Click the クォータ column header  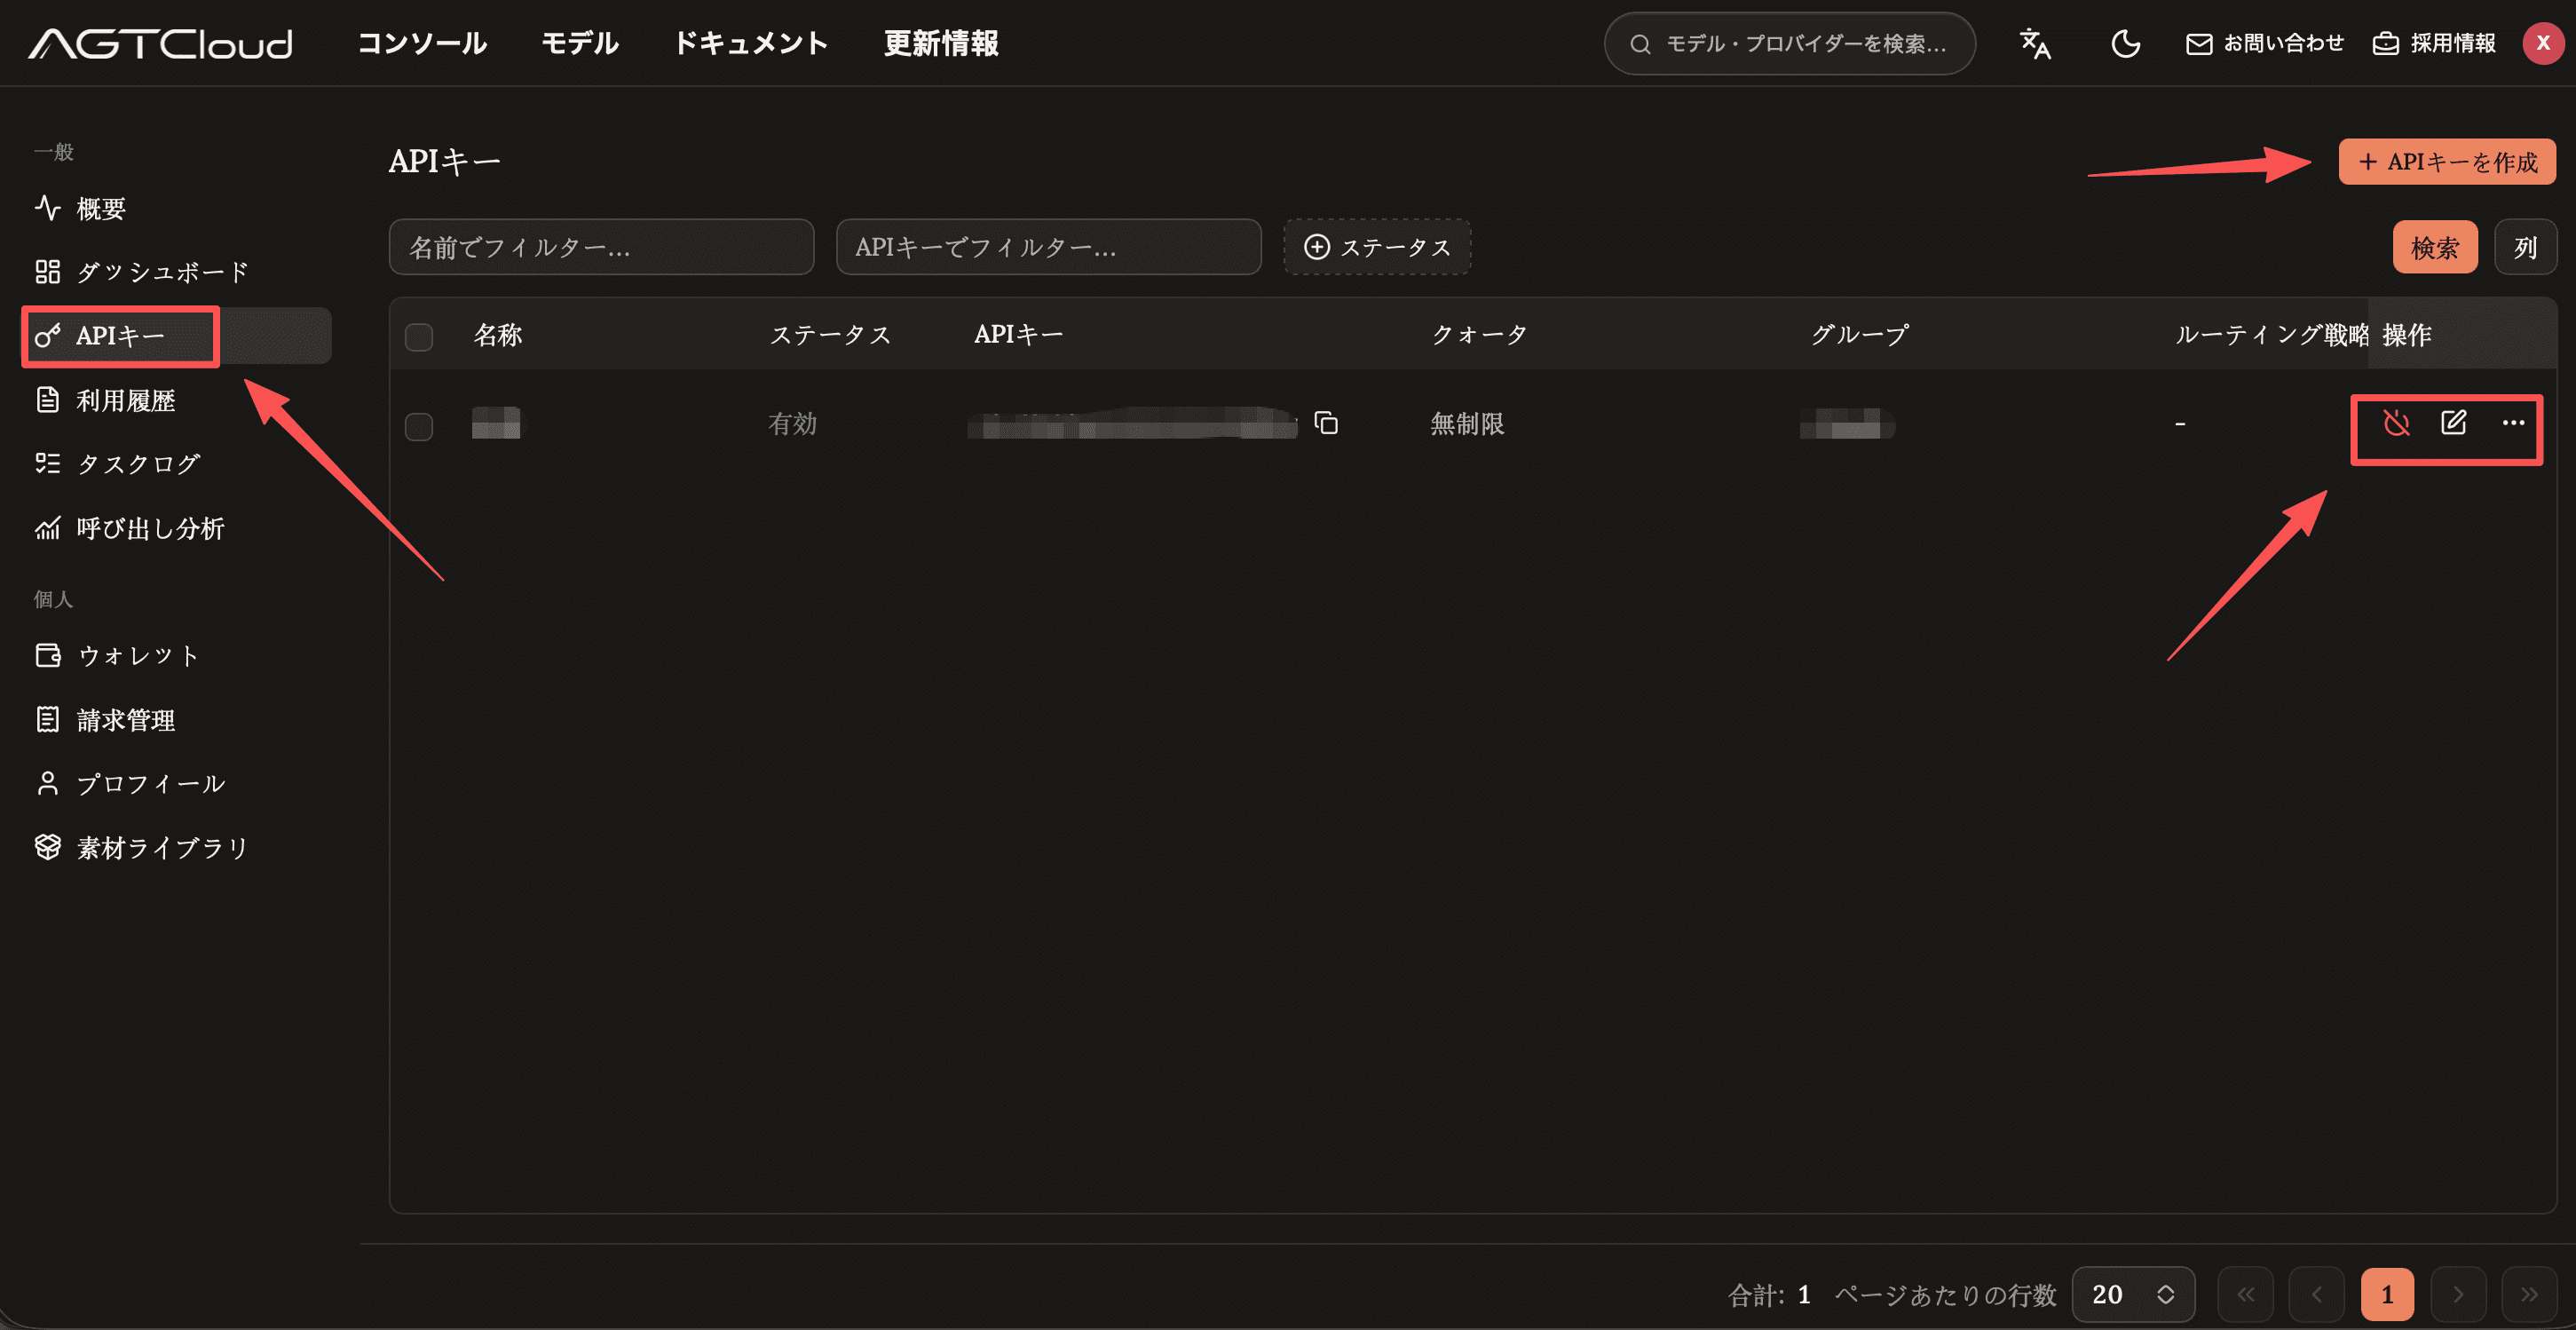pyautogui.click(x=1479, y=335)
